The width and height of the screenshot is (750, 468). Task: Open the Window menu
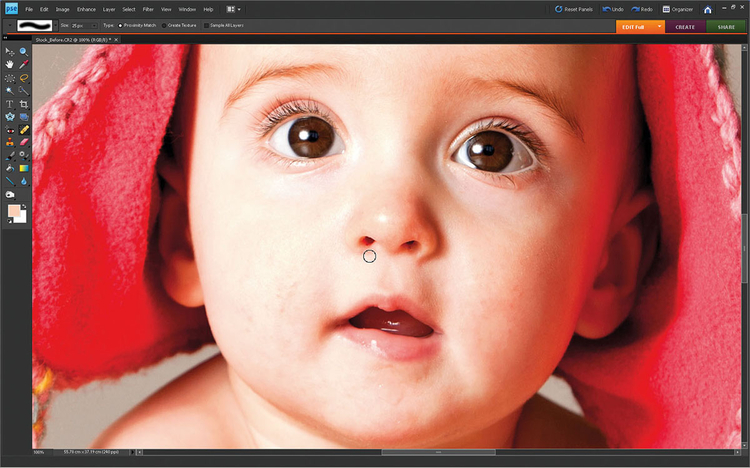(187, 10)
